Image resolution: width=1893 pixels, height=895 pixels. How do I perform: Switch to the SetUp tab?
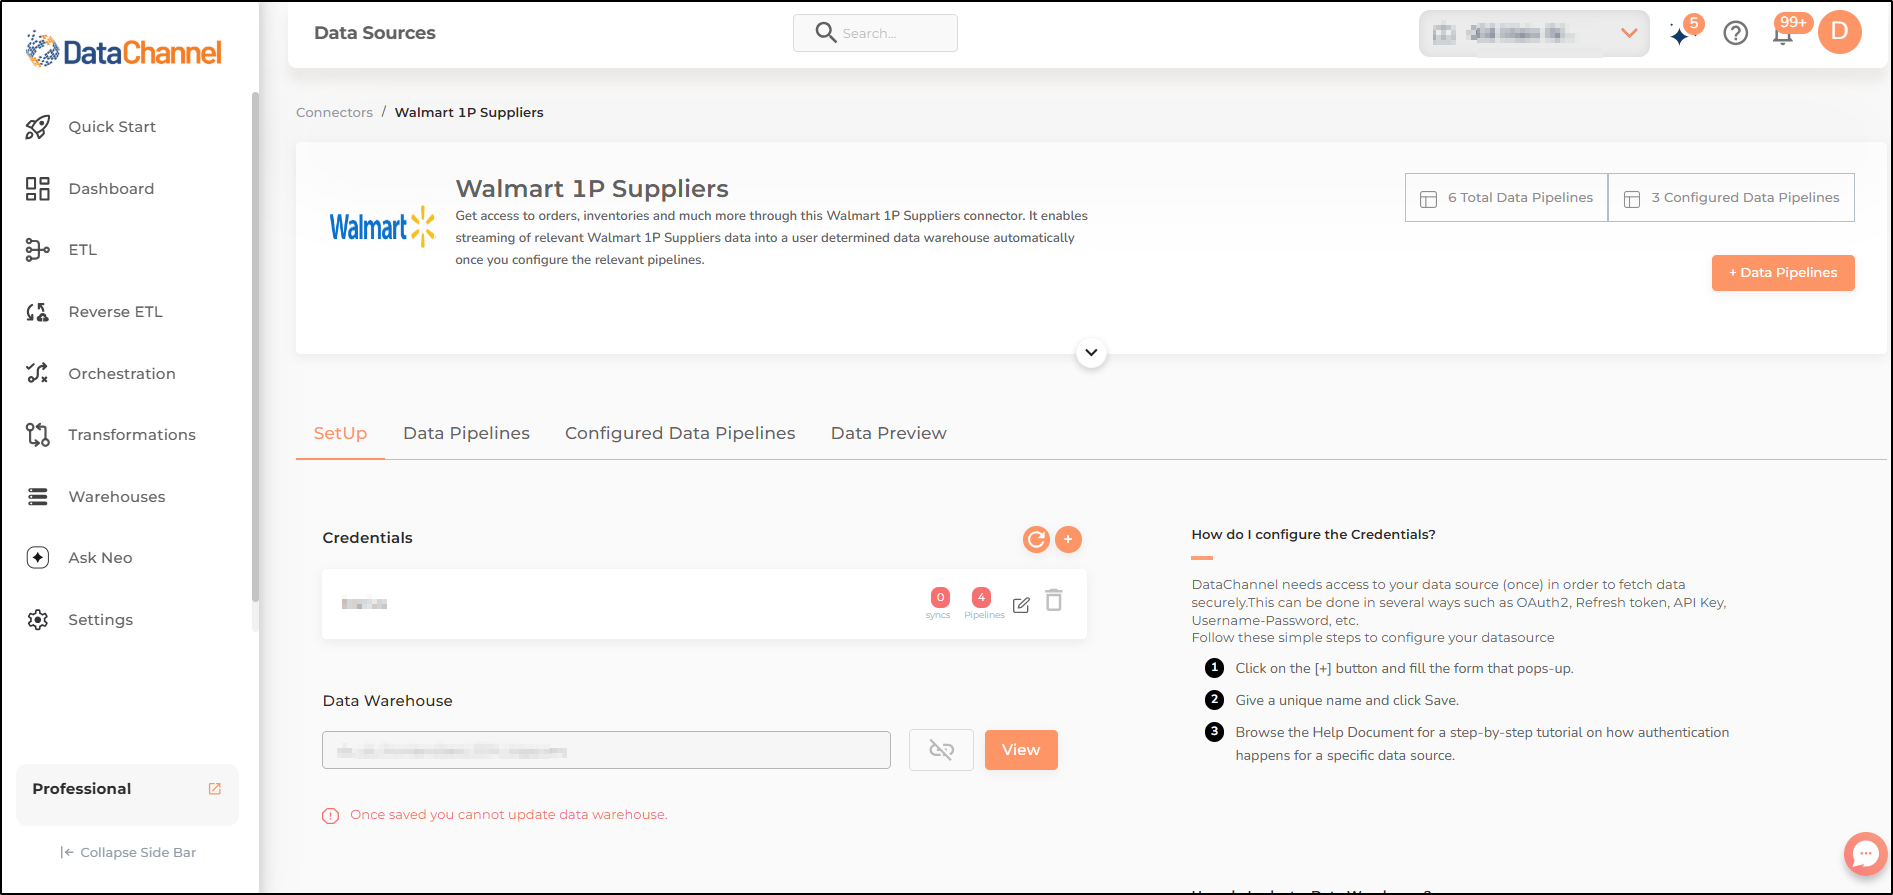[x=340, y=434]
